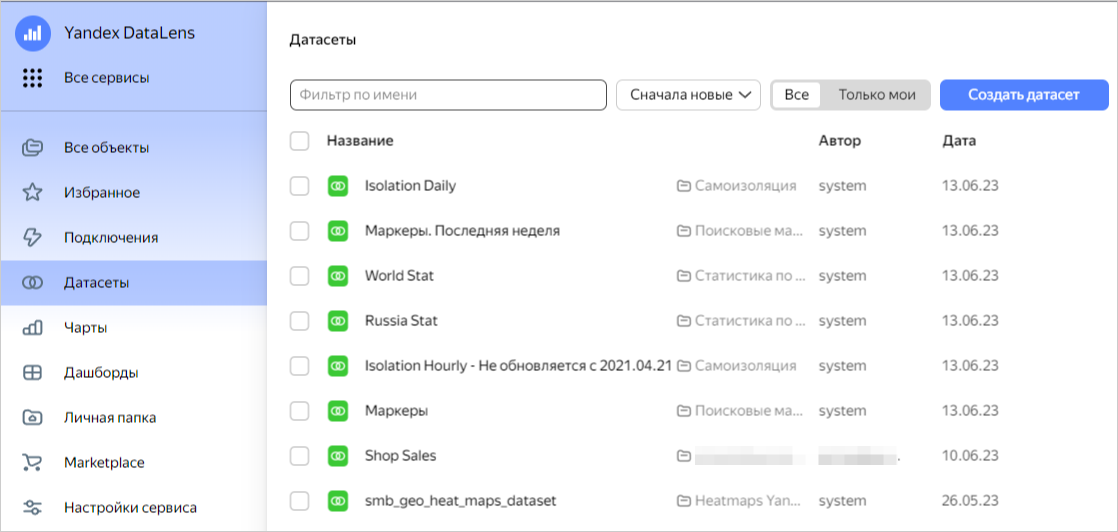This screenshot has width=1118, height=532.
Task: Click date 26.05.23 in last row
Action: point(970,501)
